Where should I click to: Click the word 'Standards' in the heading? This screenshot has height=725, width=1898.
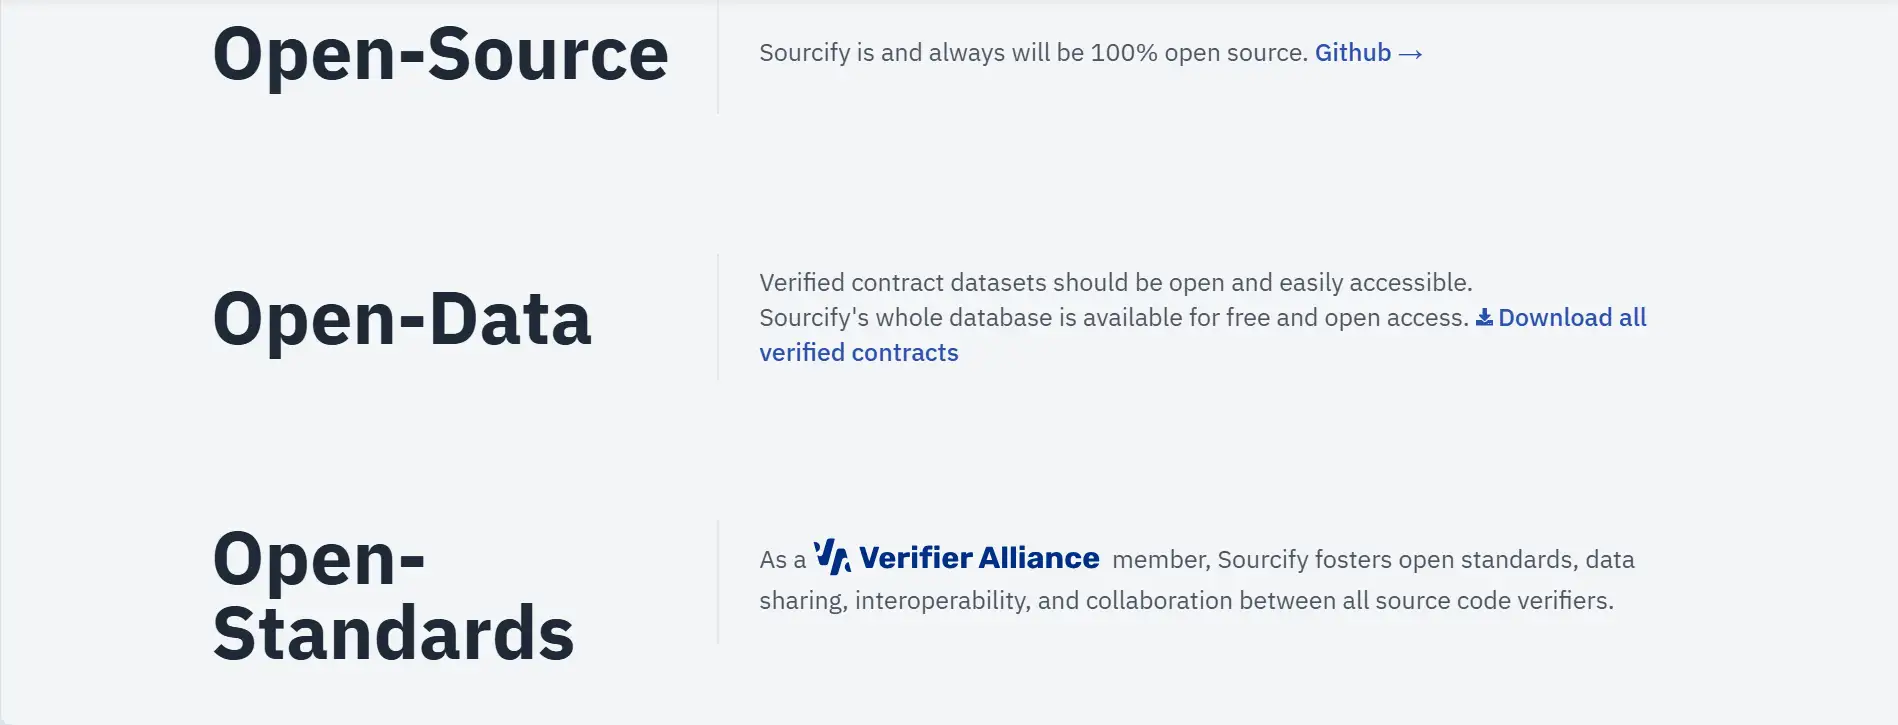pyautogui.click(x=393, y=633)
